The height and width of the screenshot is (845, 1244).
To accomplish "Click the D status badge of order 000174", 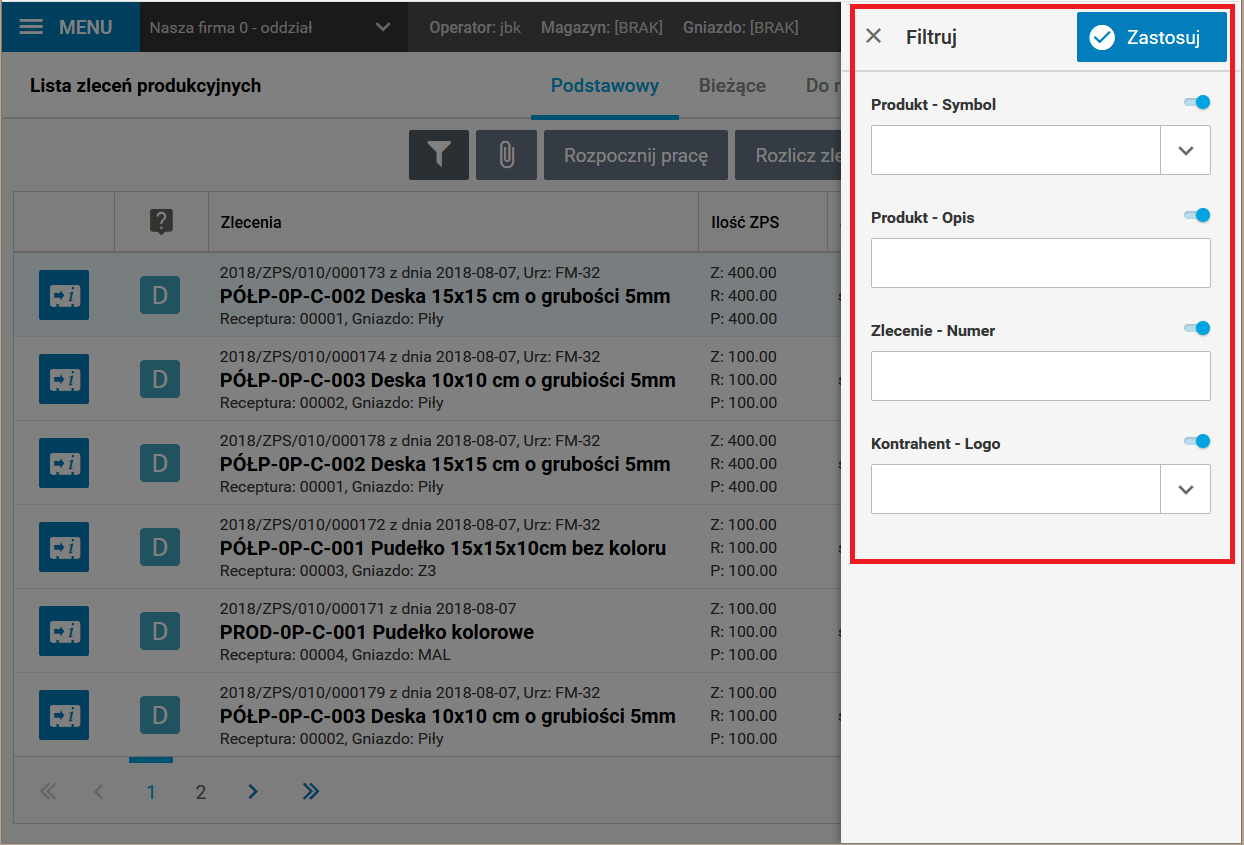I will coord(159,379).
